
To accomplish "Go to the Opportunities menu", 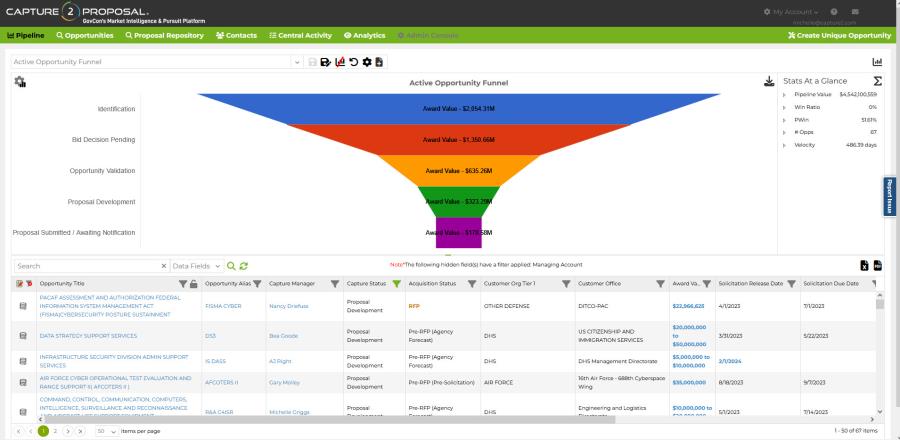I will (x=85, y=36).
